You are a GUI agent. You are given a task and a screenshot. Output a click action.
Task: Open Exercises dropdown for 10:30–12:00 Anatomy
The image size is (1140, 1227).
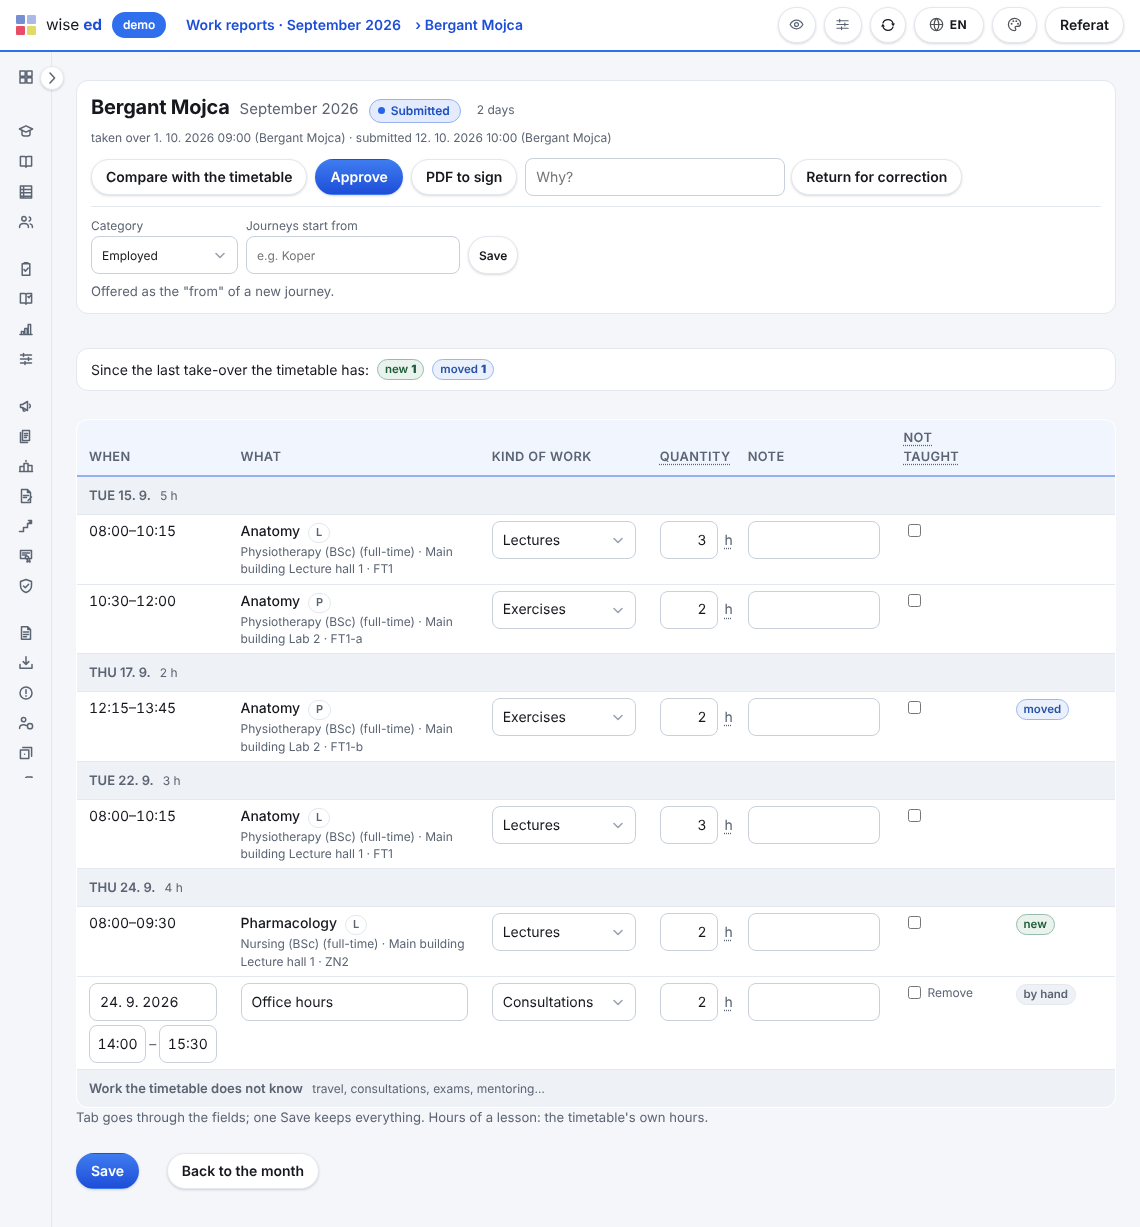pos(564,610)
